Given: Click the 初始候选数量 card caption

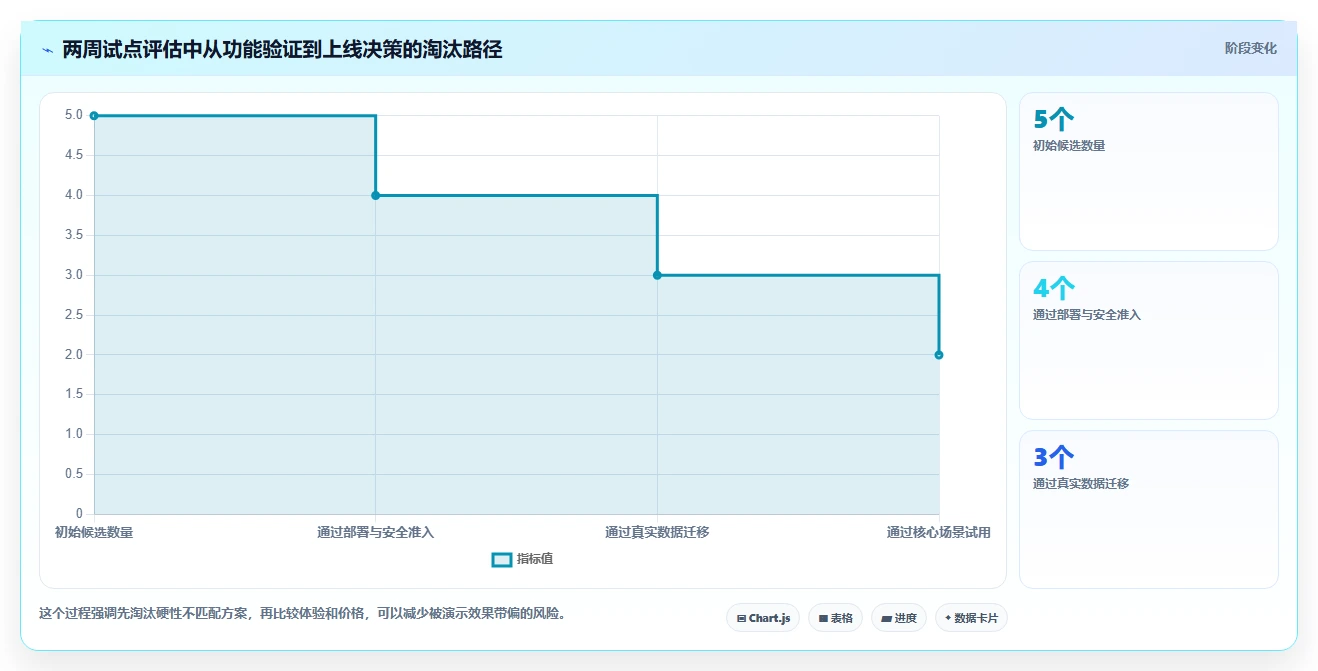Looking at the screenshot, I should point(1069,146).
